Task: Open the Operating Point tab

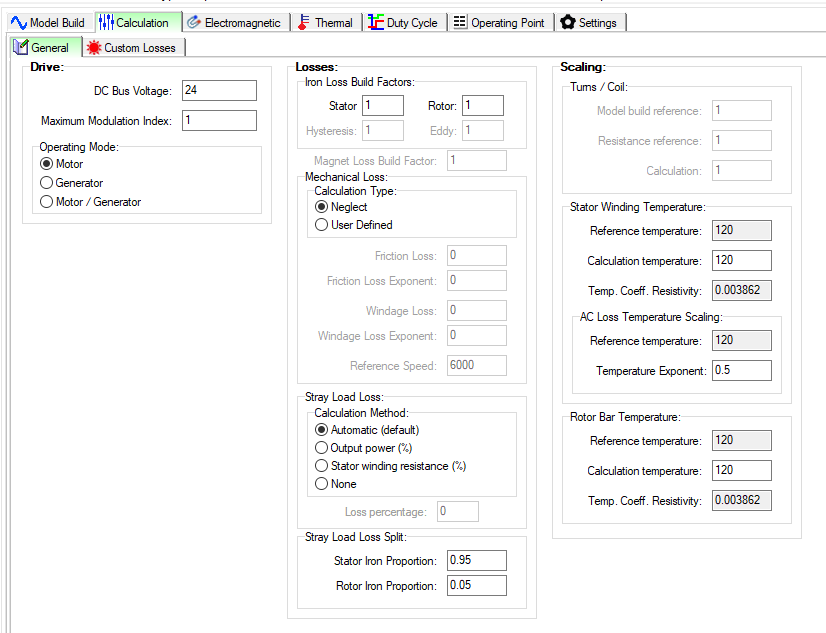Action: [500, 23]
